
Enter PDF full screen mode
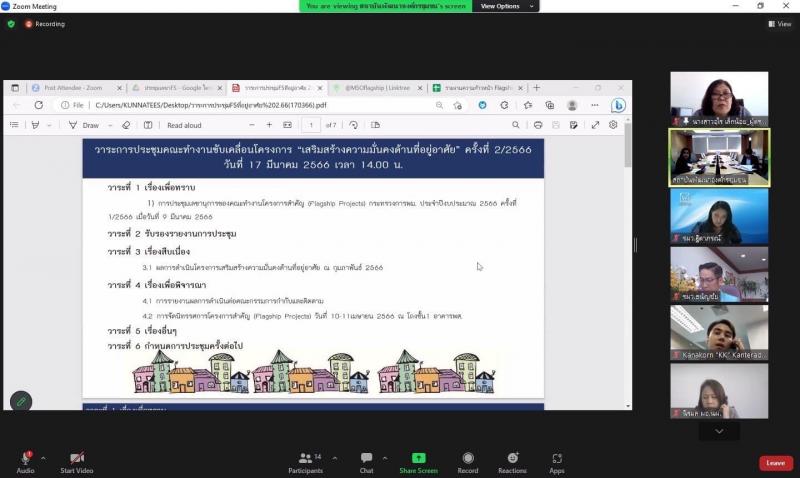click(x=595, y=125)
